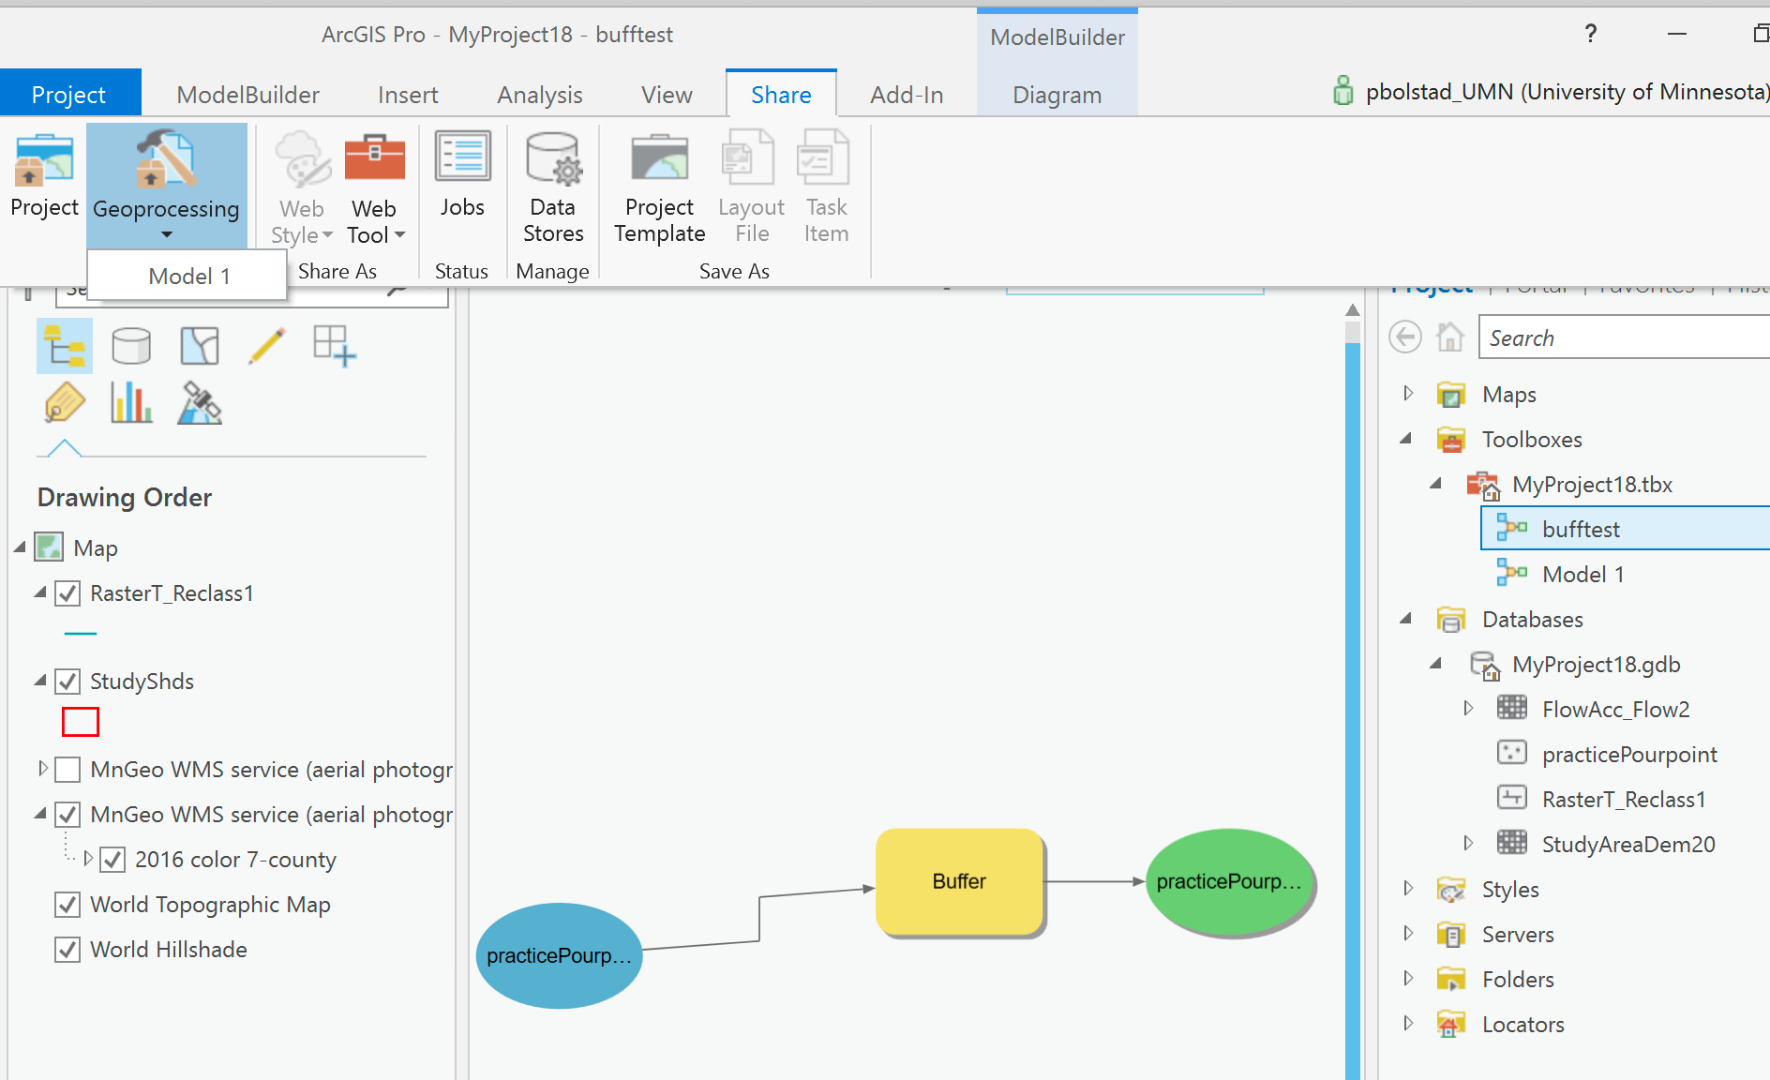Select List By Charts icon
1770x1080 pixels.
131,403
